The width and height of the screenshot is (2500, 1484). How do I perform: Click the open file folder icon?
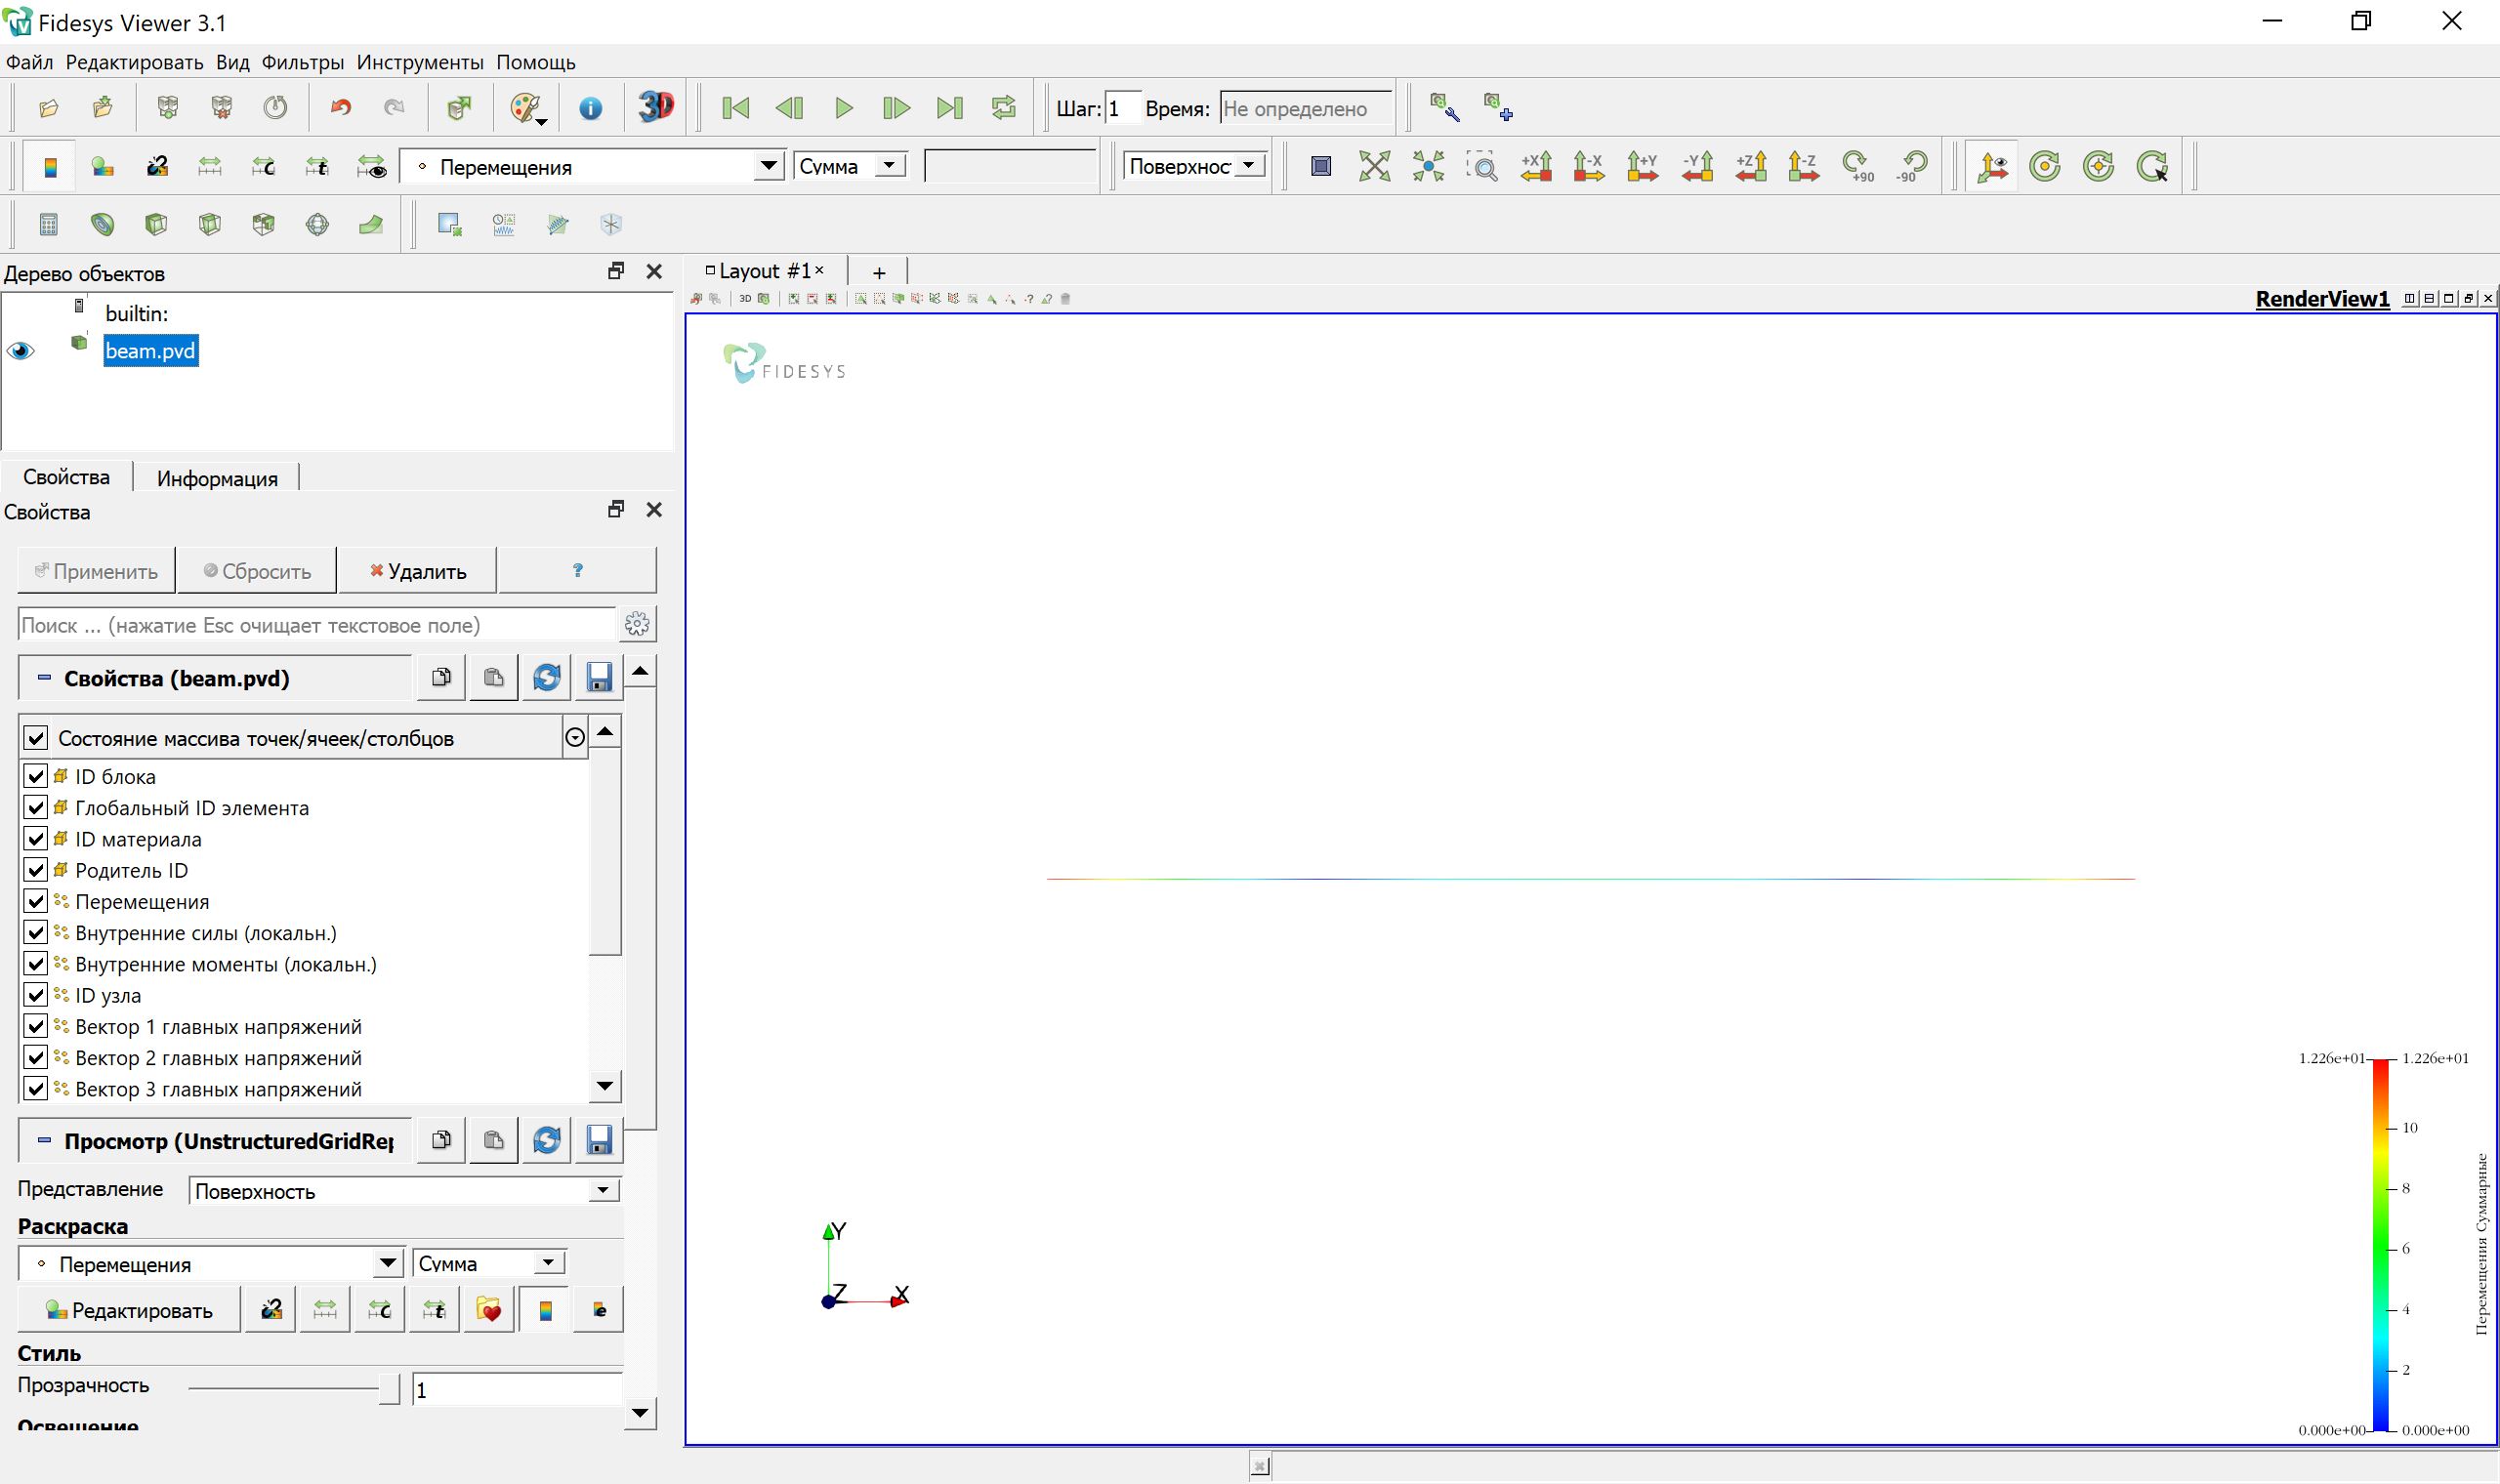click(x=48, y=107)
